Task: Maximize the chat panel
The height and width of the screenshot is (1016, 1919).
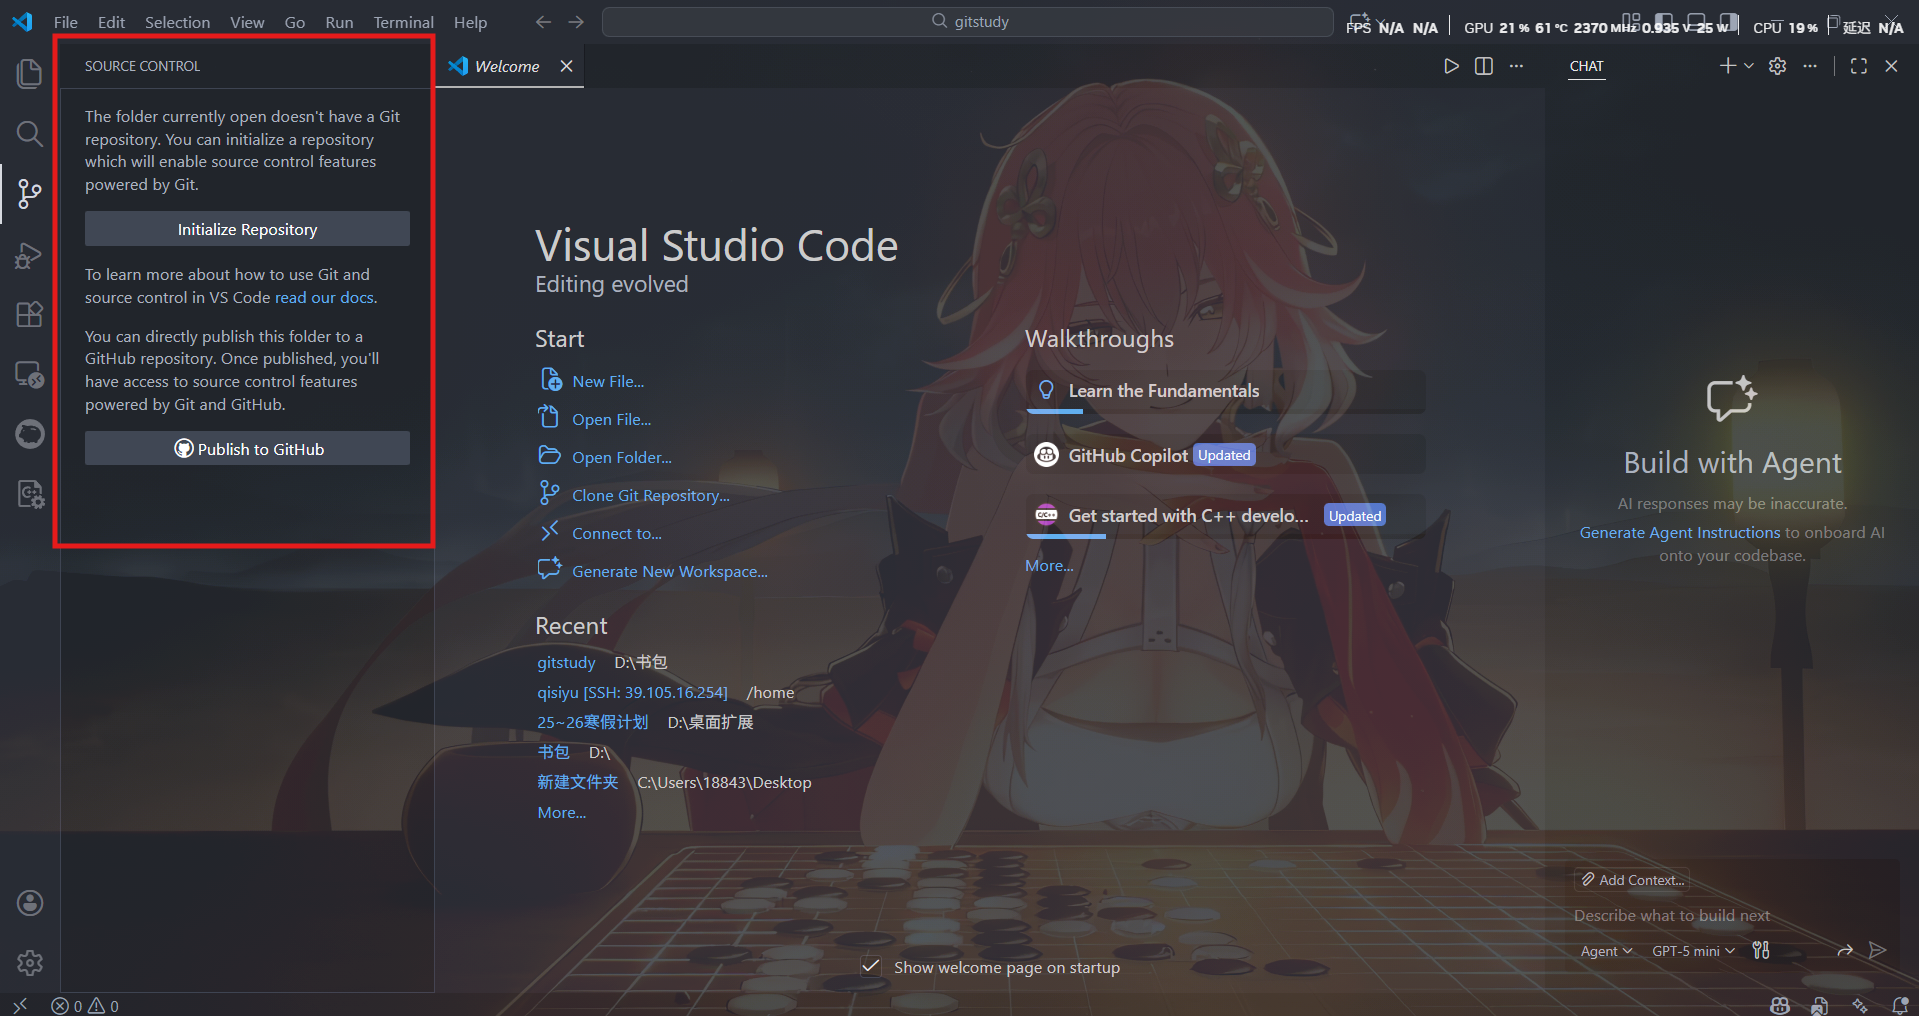Action: [x=1859, y=66]
